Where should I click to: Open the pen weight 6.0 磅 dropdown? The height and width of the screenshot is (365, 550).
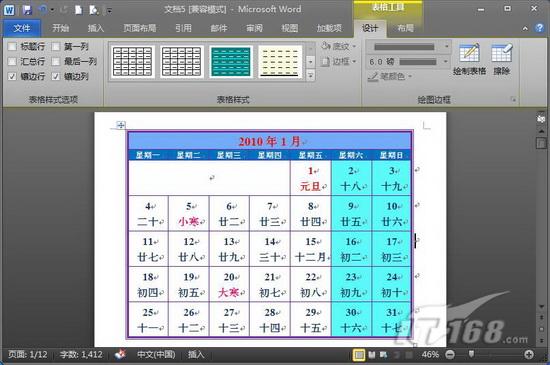tap(408, 62)
